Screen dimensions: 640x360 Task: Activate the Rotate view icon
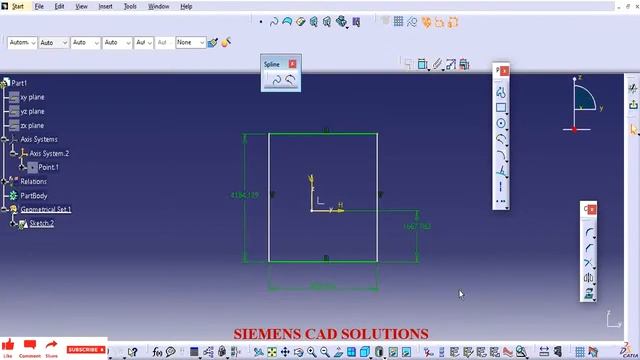[298, 352]
